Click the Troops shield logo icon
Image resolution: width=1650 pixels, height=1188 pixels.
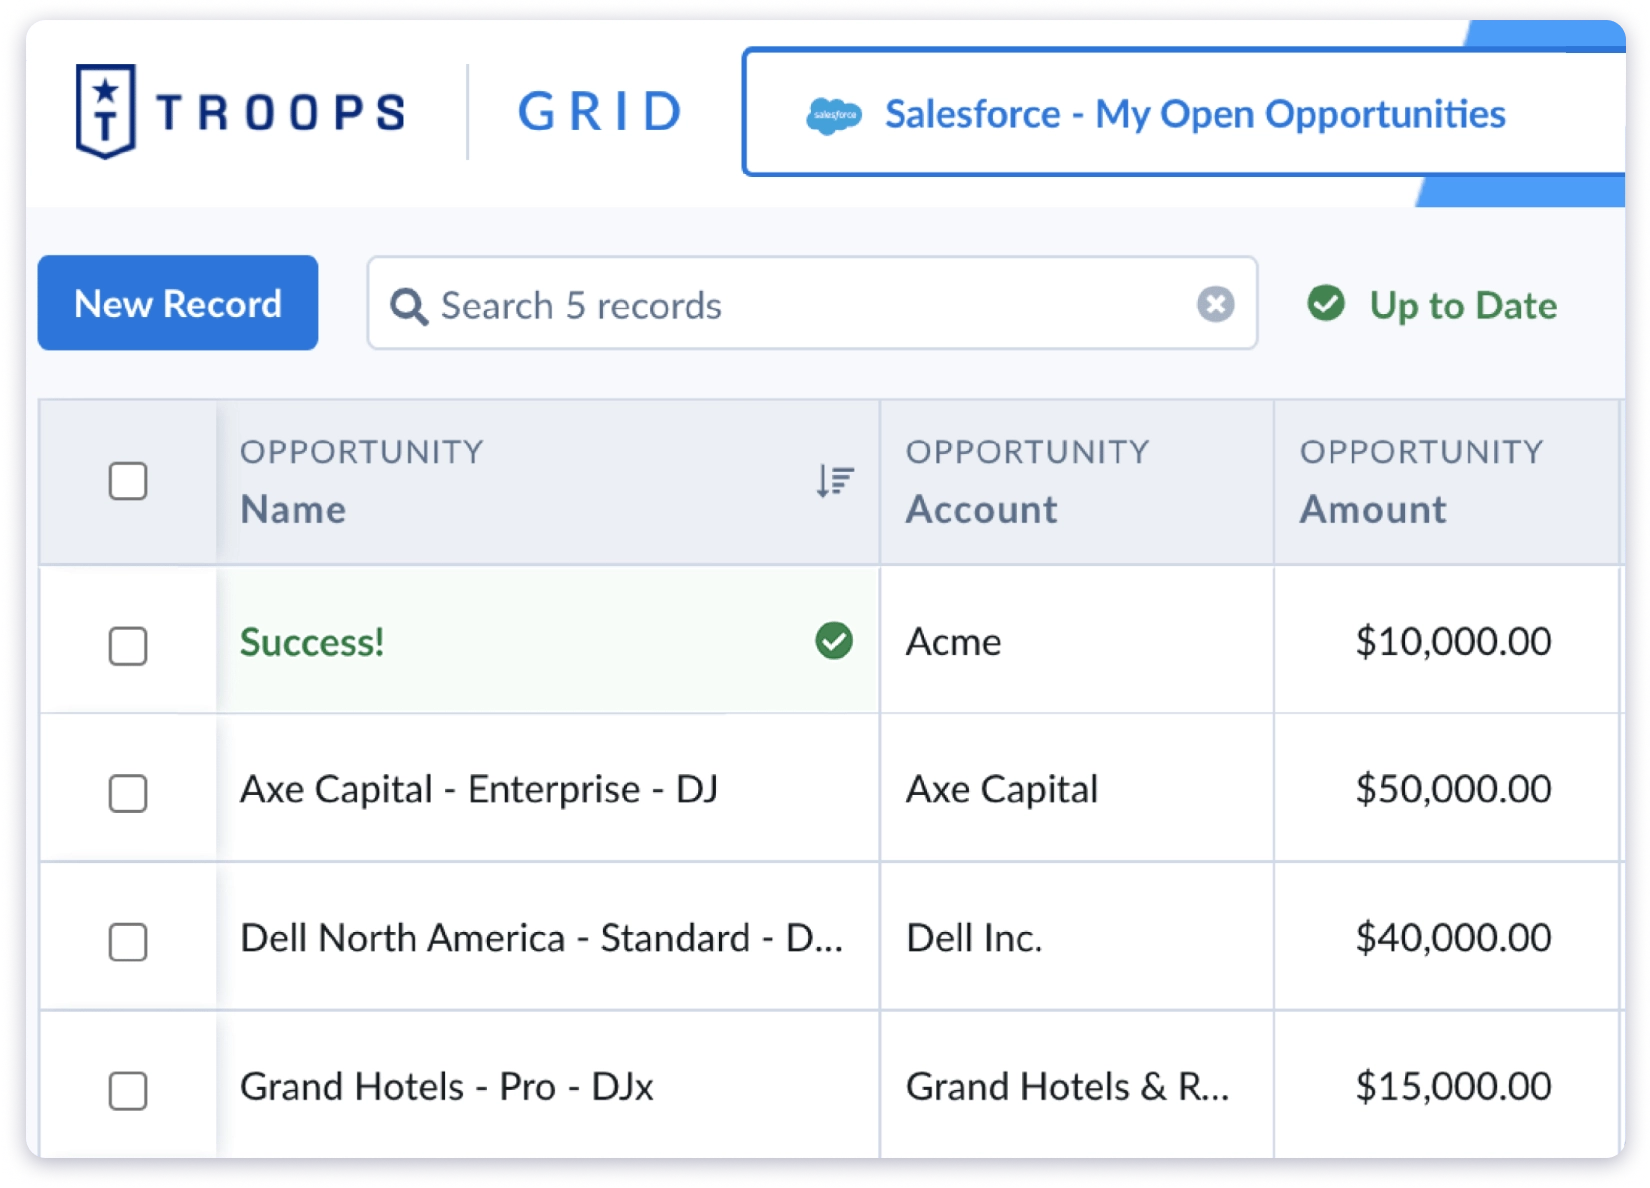[x=105, y=111]
